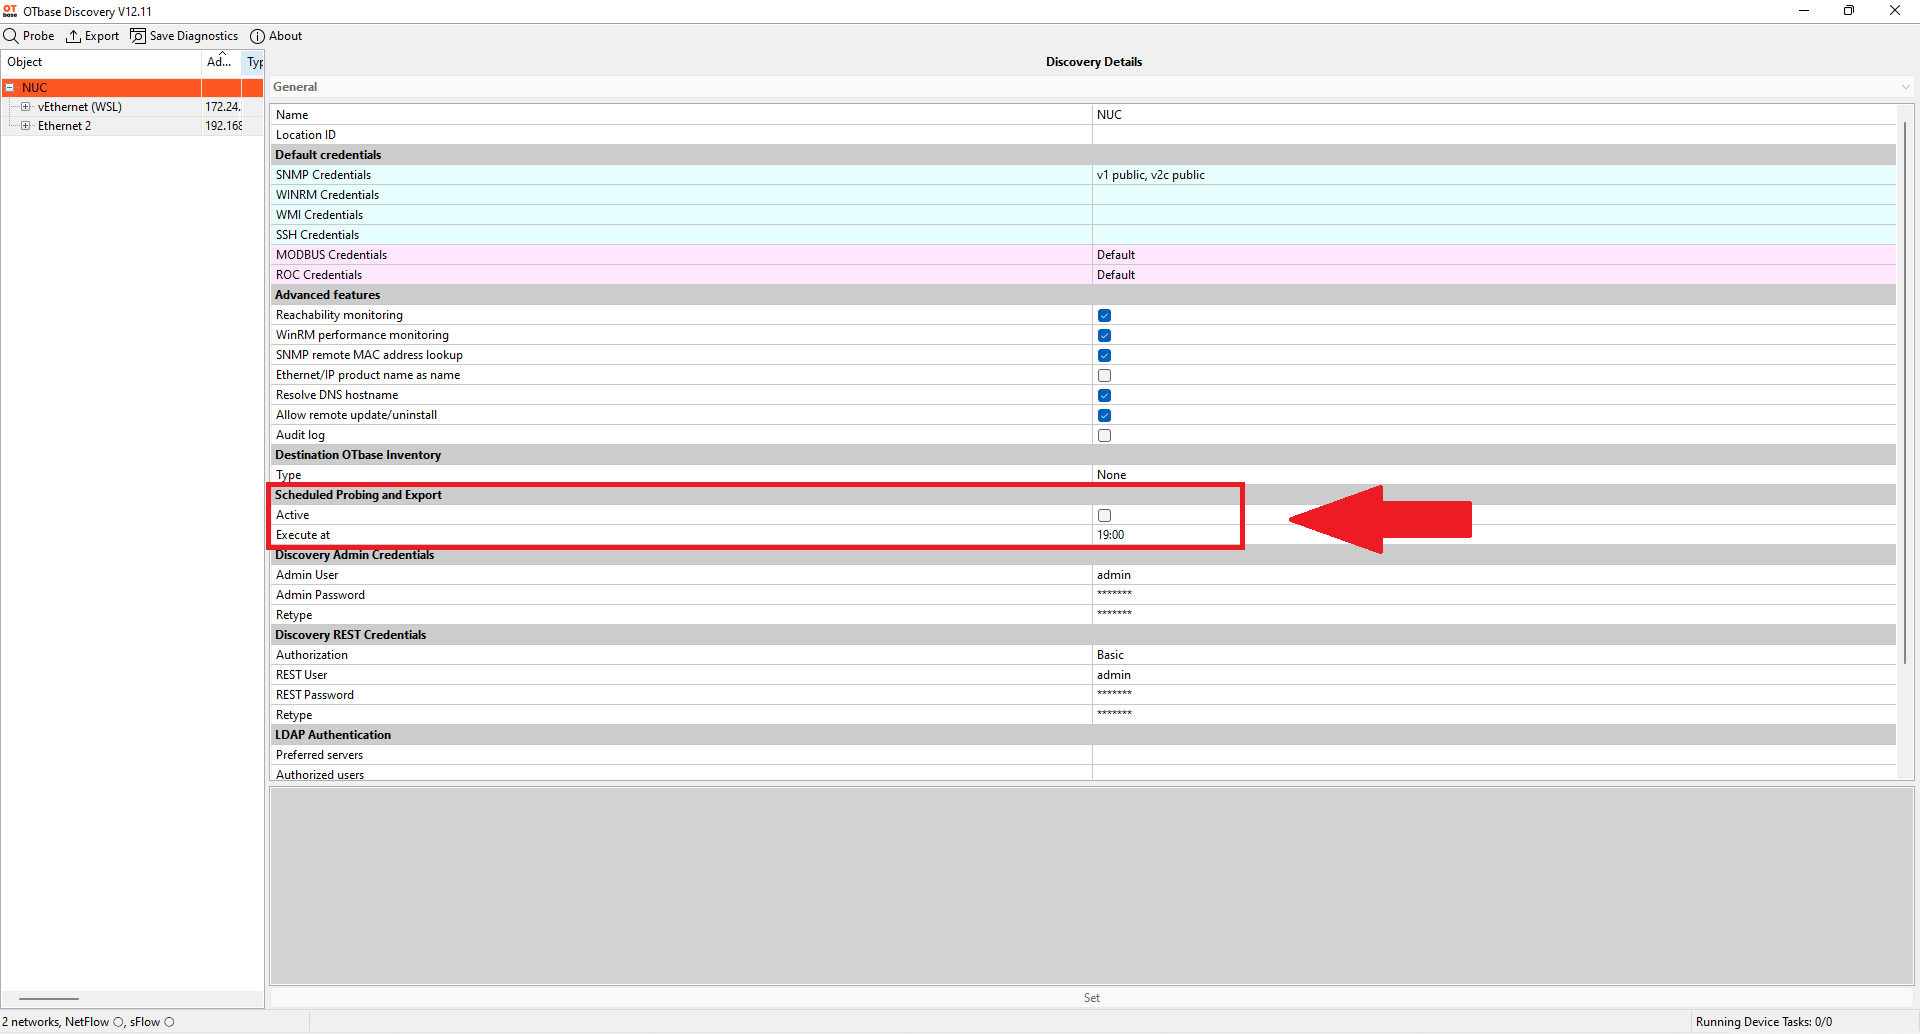Edit the REST User field
1920x1034 pixels.
(1494, 675)
